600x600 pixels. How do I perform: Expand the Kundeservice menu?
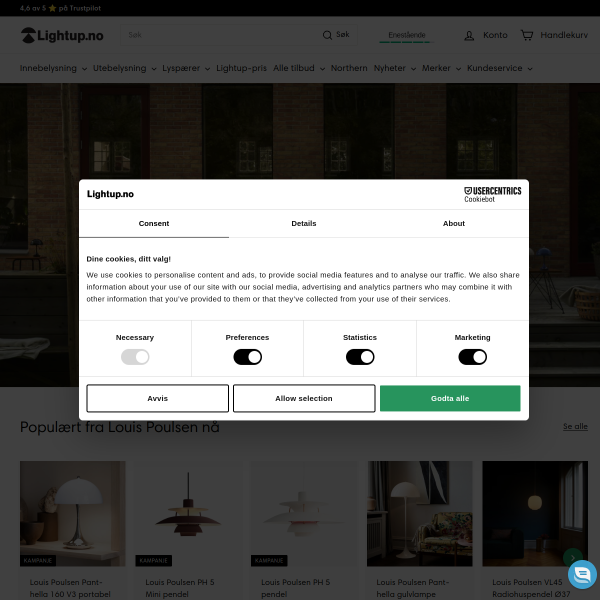pyautogui.click(x=499, y=68)
